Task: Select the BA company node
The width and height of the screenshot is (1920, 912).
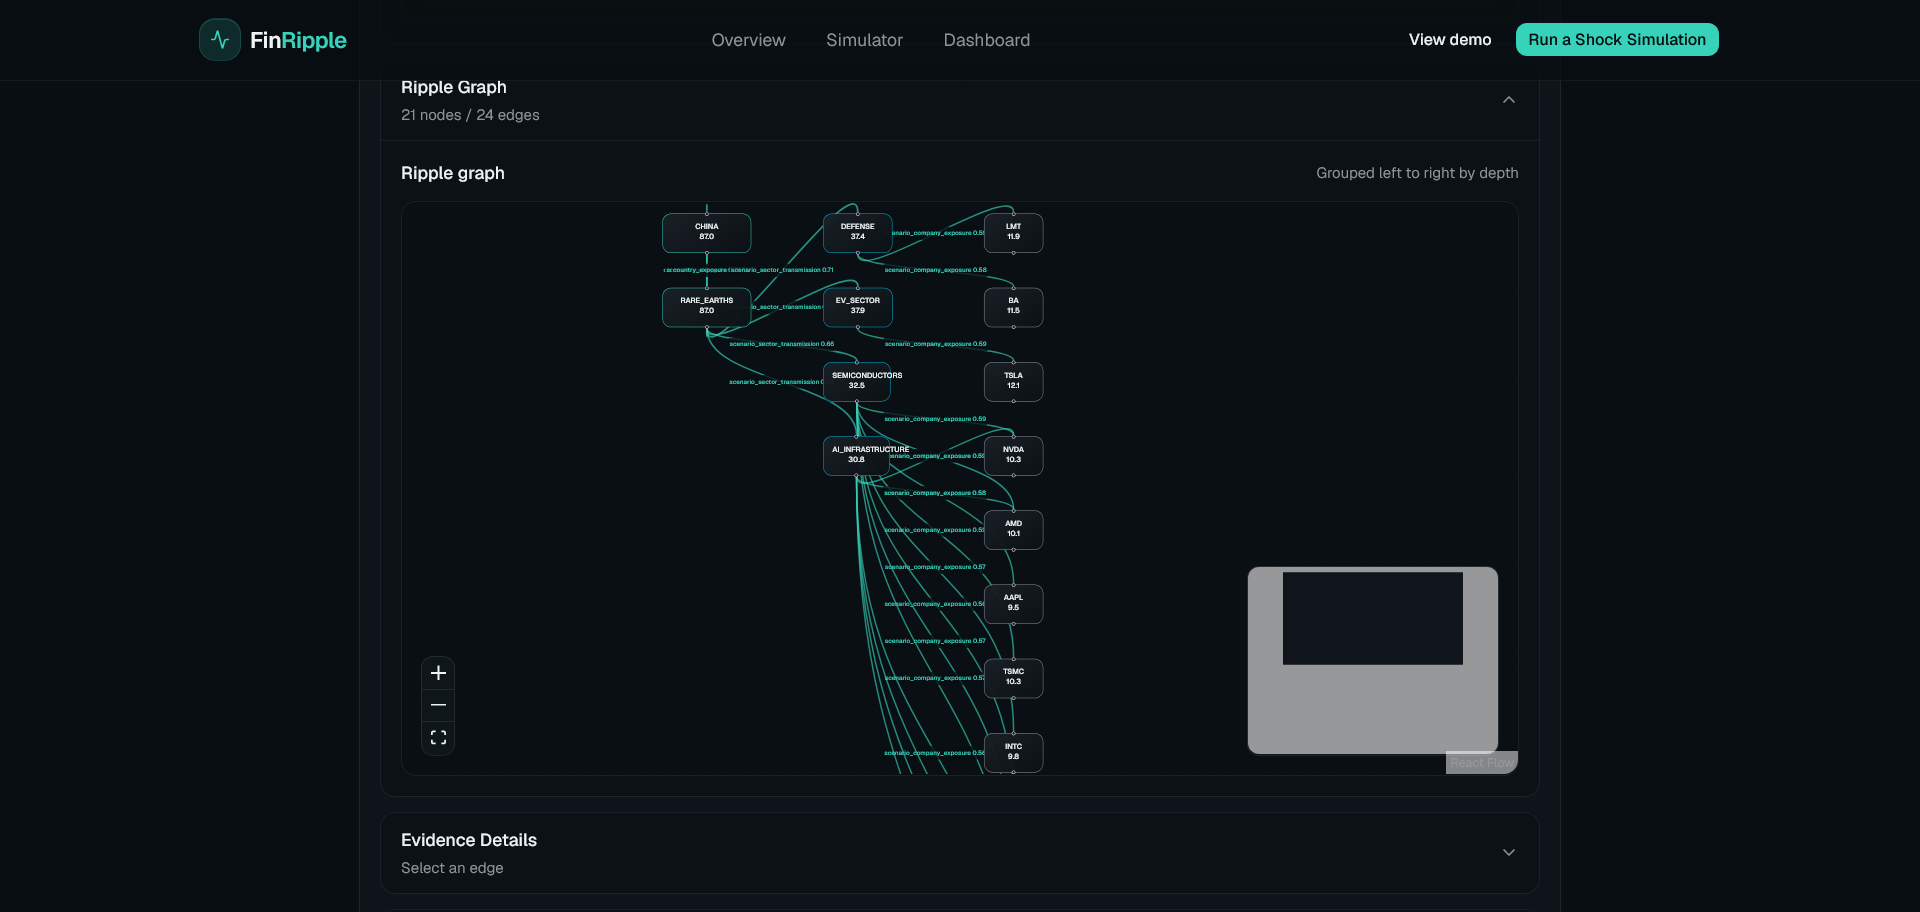Action: click(1014, 307)
